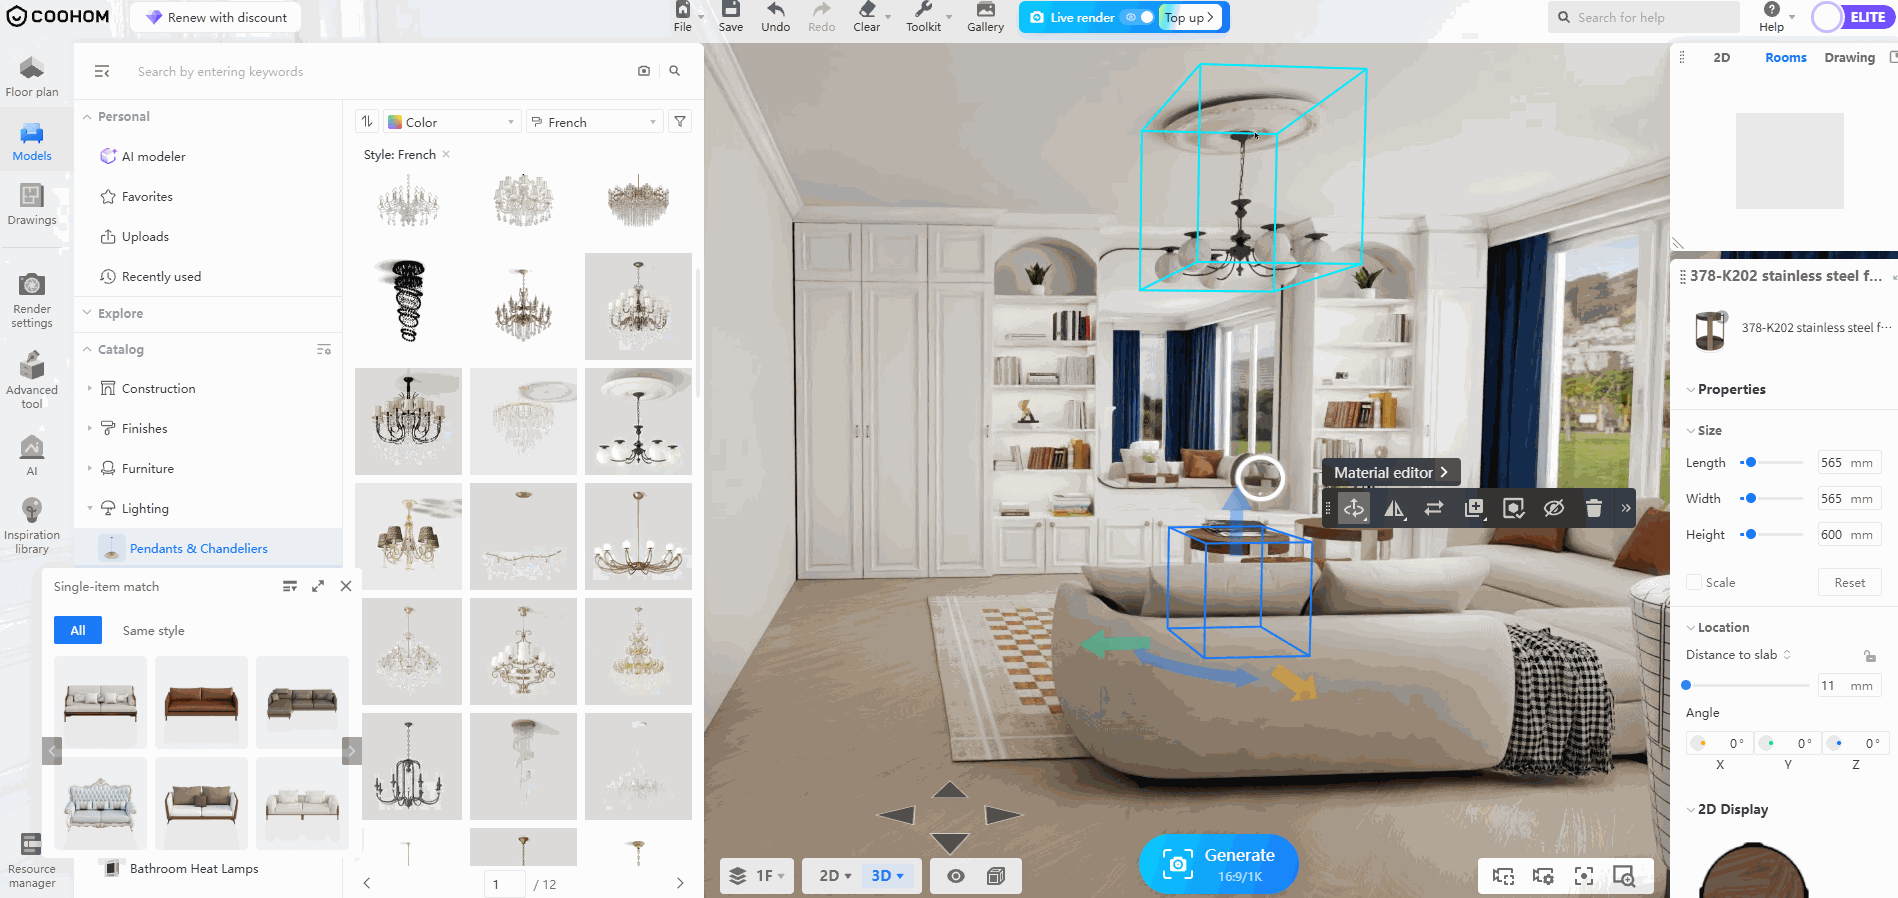1898x898 pixels.
Task: Undo the last action
Action: tap(775, 16)
